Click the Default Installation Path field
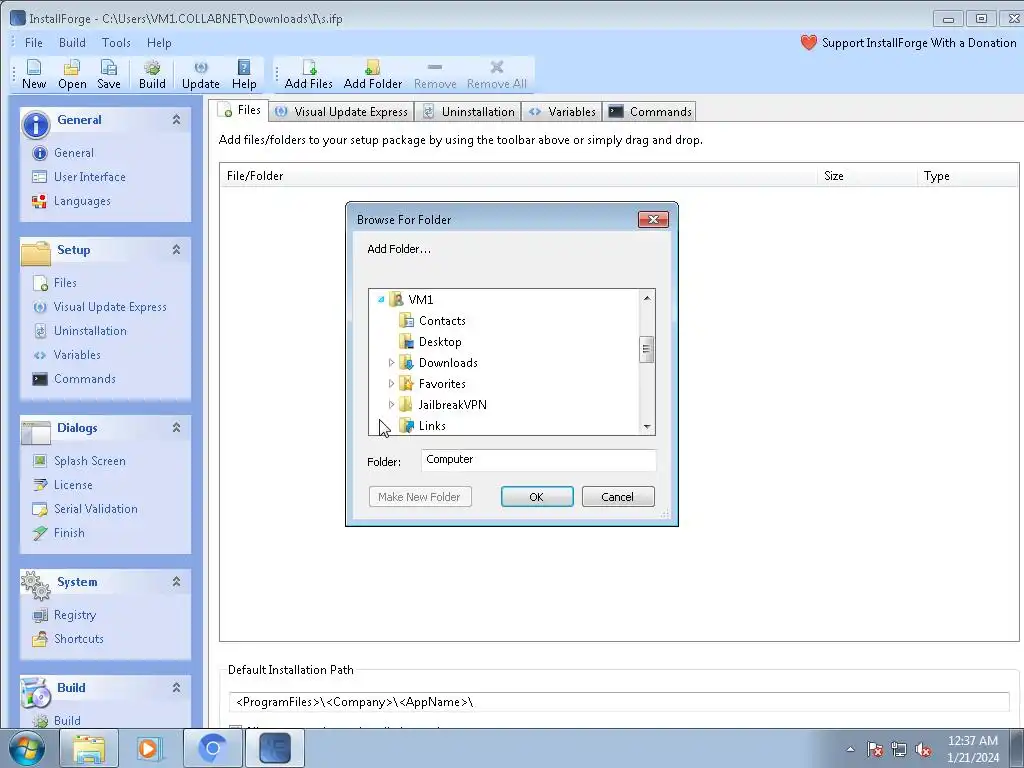The height and width of the screenshot is (768, 1024). click(618, 702)
